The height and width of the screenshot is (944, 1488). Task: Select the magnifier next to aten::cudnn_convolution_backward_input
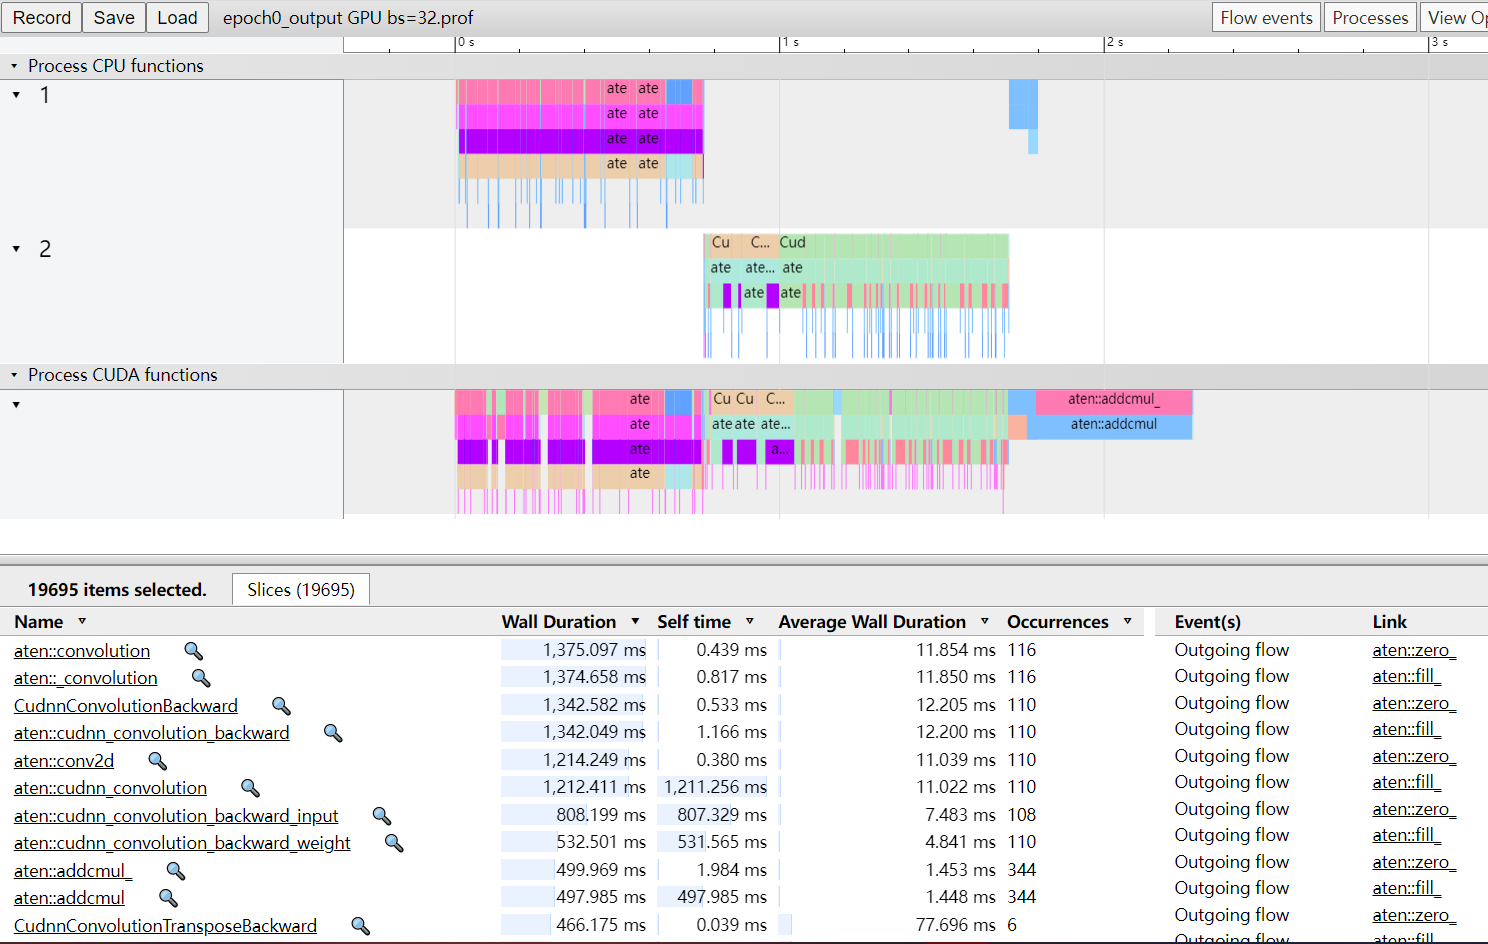click(x=381, y=816)
